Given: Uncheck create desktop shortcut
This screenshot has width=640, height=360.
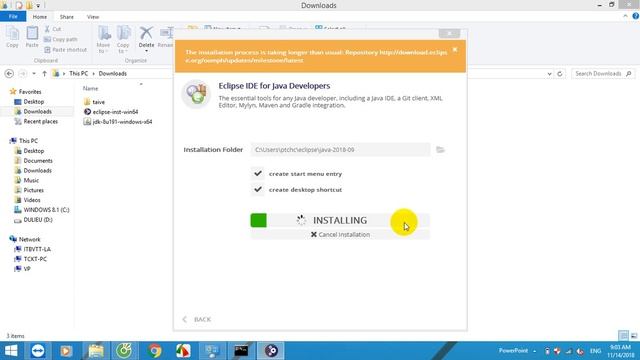Looking at the screenshot, I should tap(258, 189).
